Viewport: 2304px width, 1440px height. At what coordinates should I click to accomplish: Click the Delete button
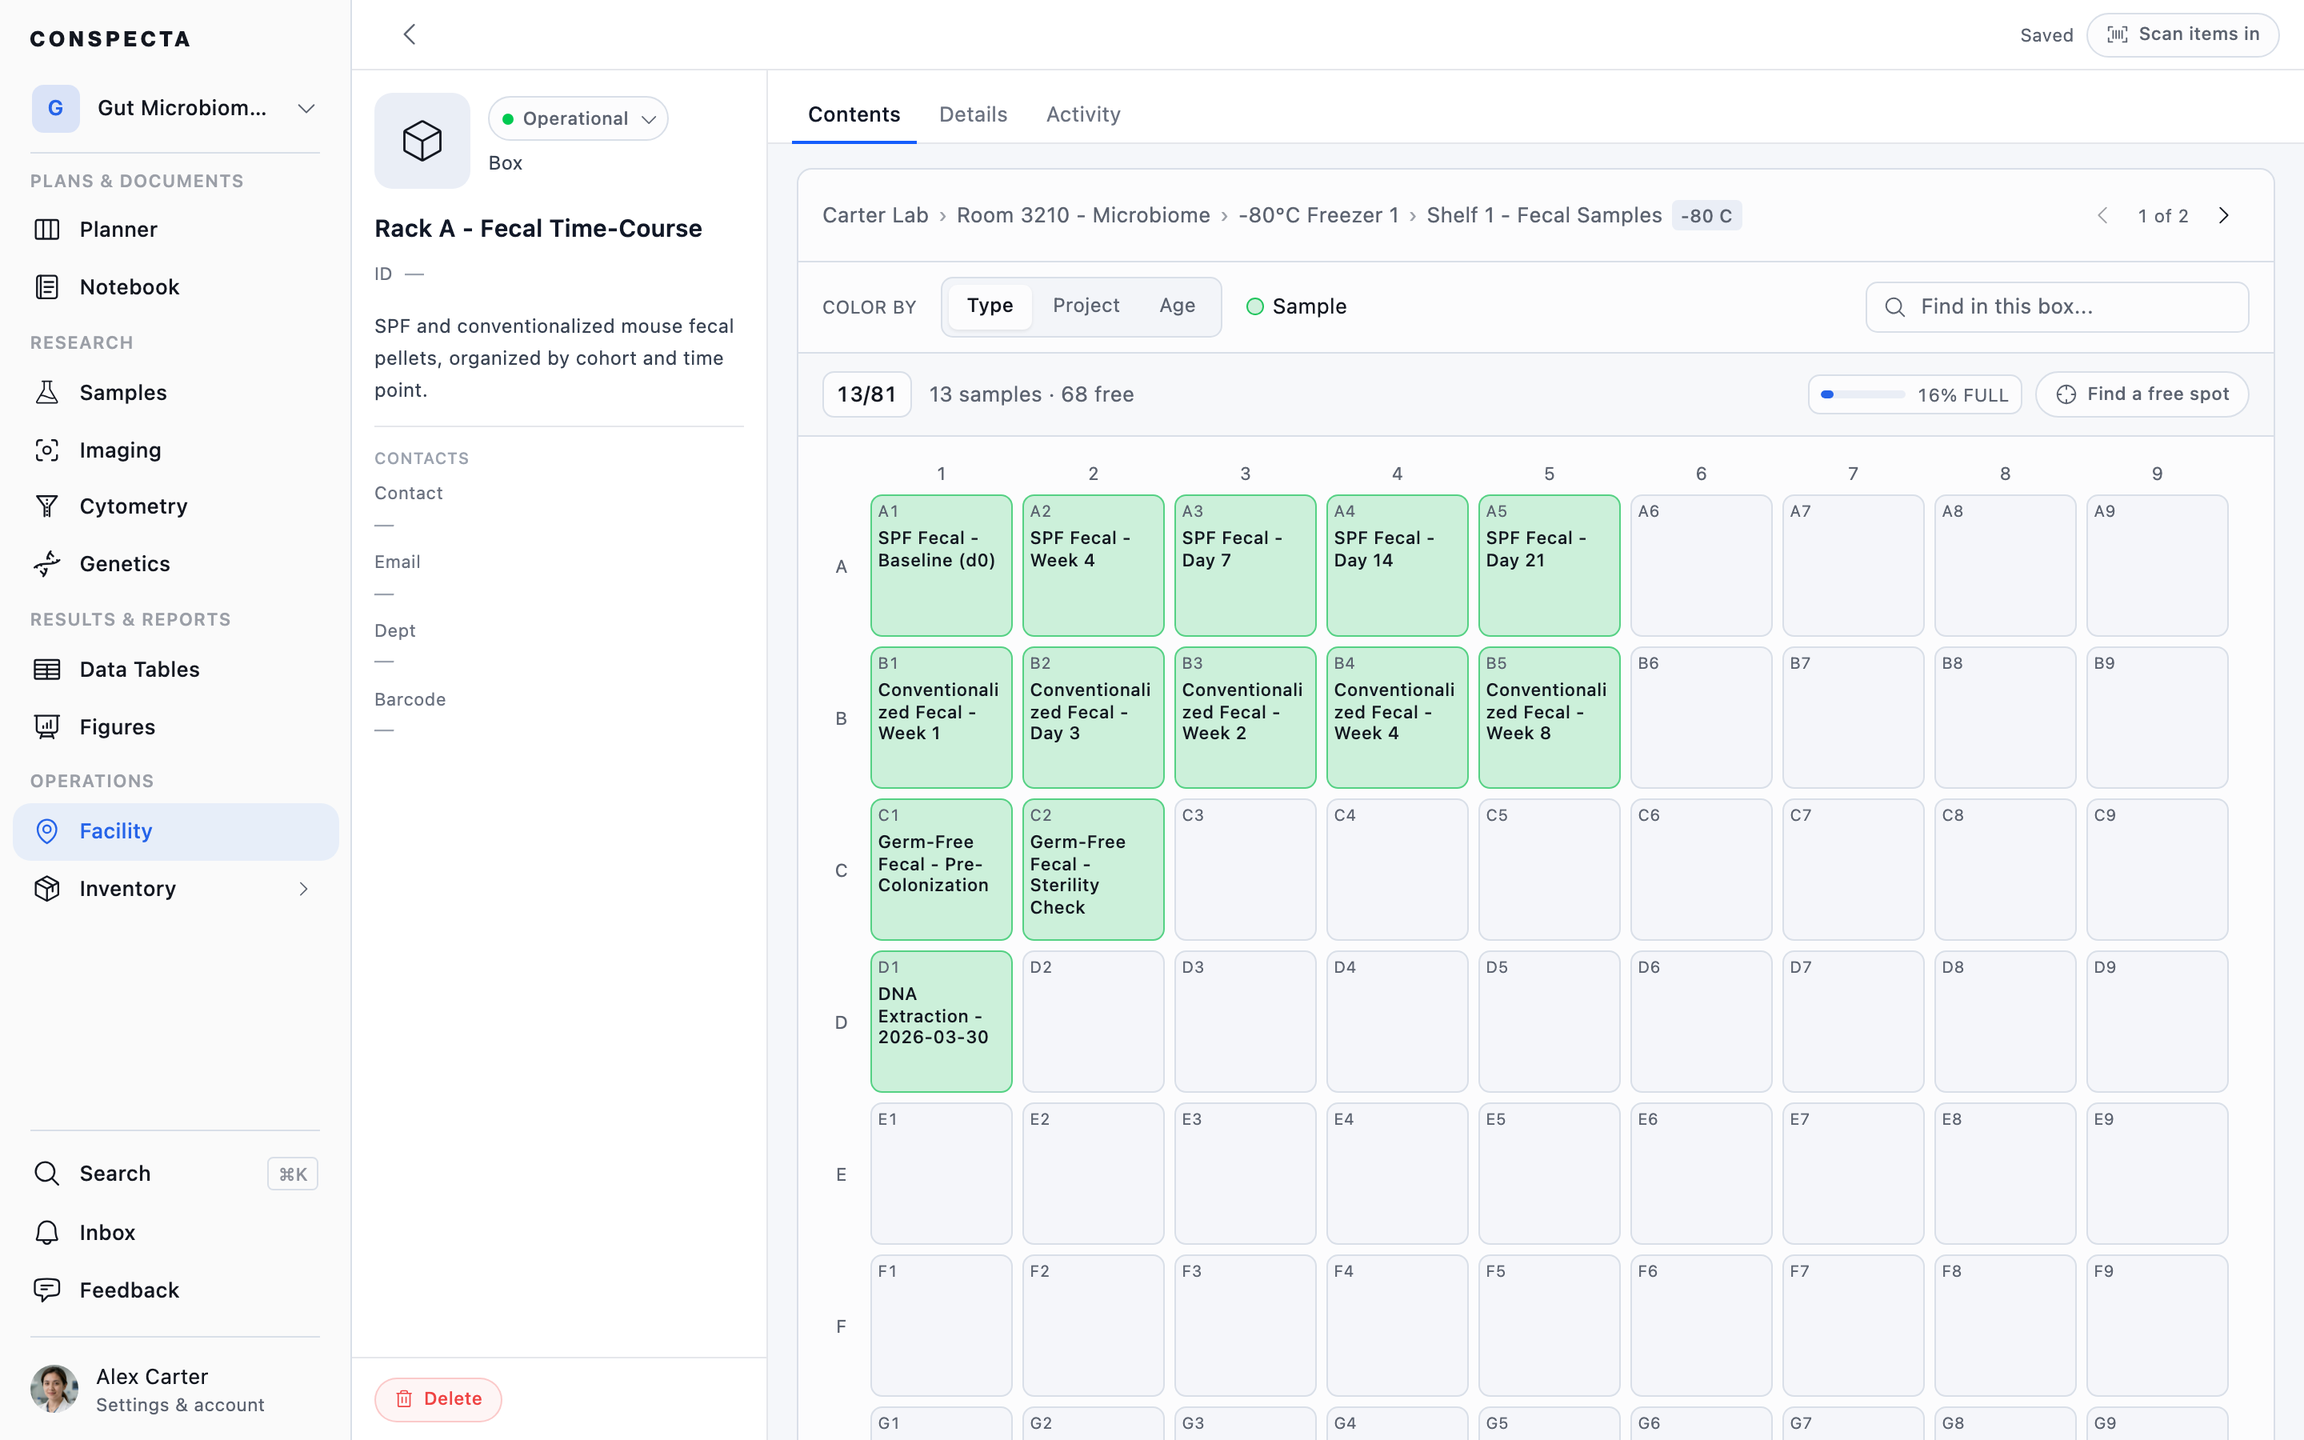[438, 1399]
